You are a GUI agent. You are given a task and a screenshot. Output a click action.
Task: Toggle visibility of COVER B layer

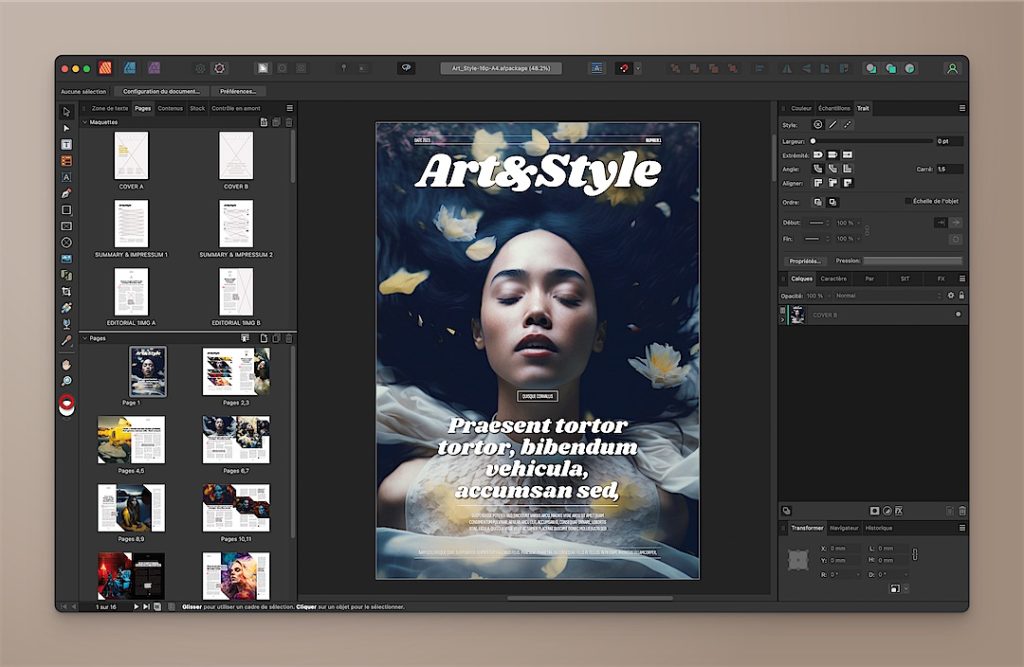pos(957,314)
